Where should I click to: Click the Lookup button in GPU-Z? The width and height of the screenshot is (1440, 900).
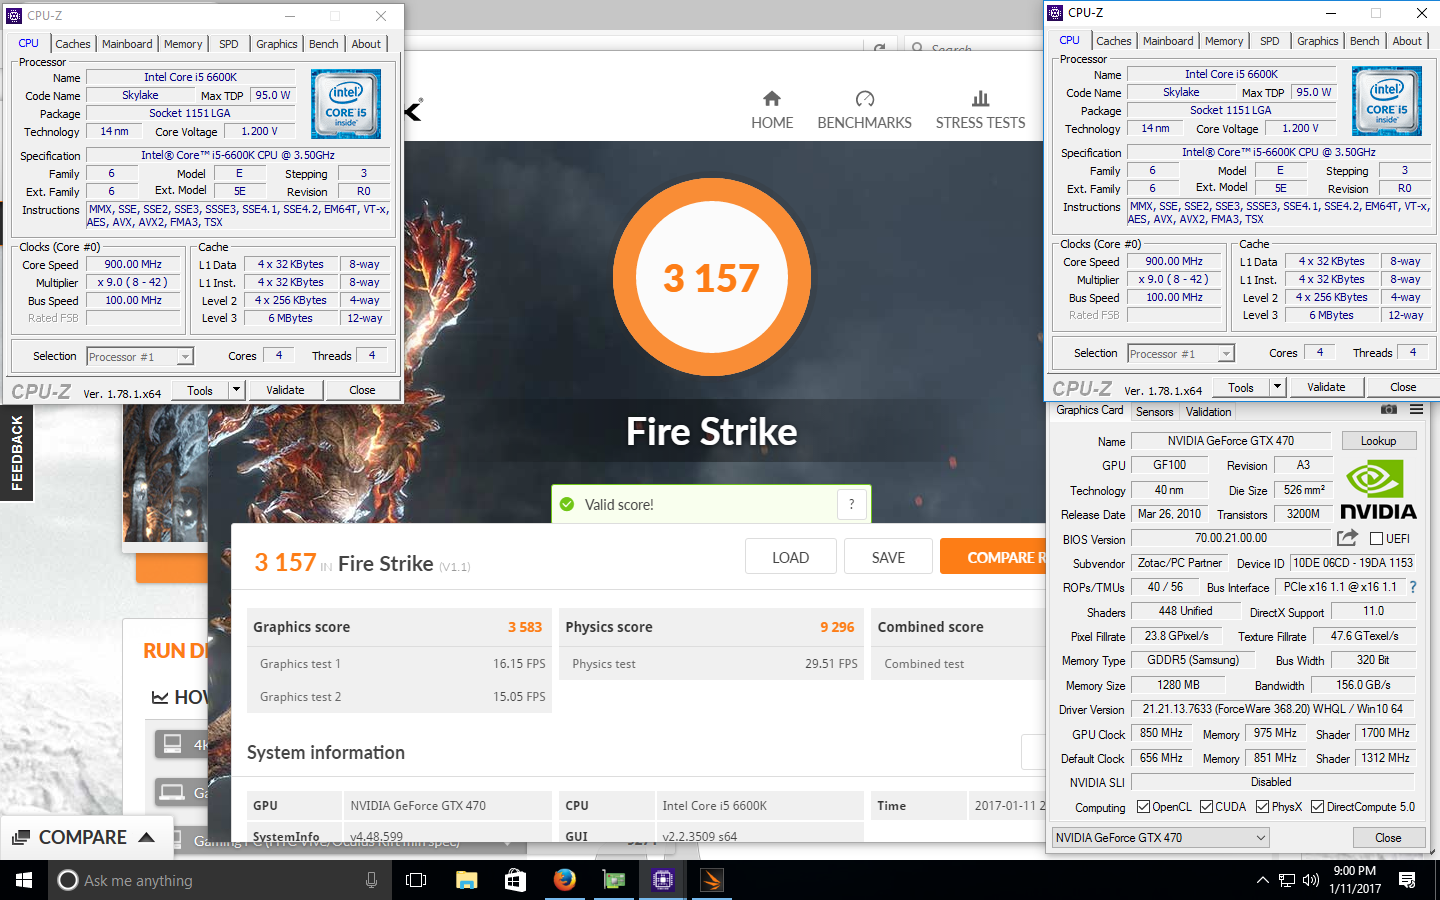[x=1378, y=441]
